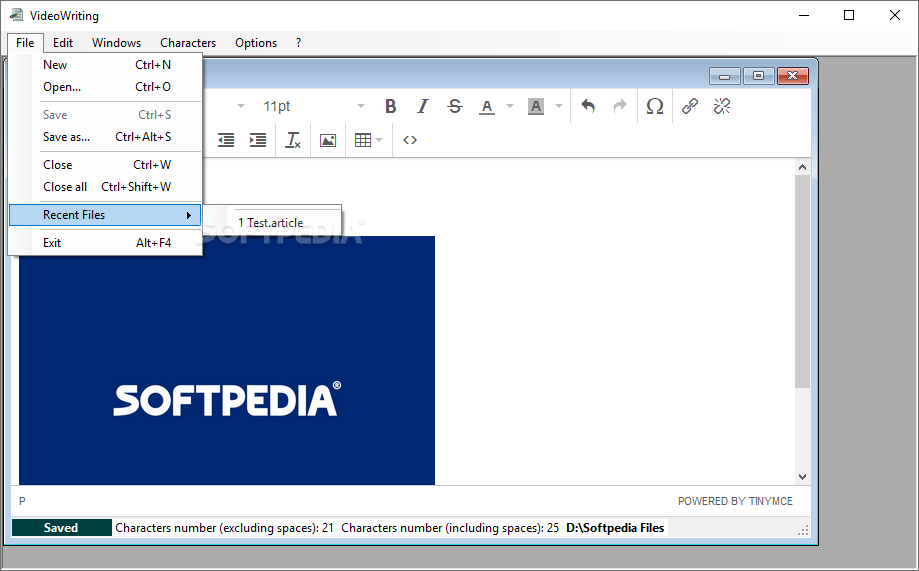
Task: Click the POWERED BY TINYMCE link
Action: [735, 501]
